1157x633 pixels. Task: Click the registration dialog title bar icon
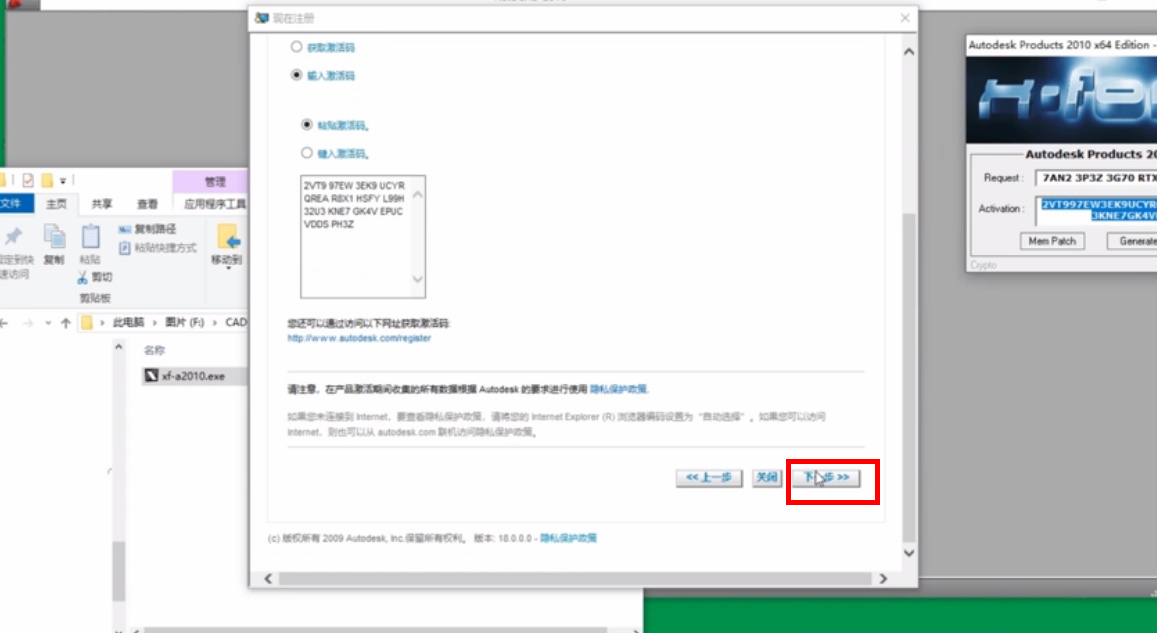pos(261,18)
